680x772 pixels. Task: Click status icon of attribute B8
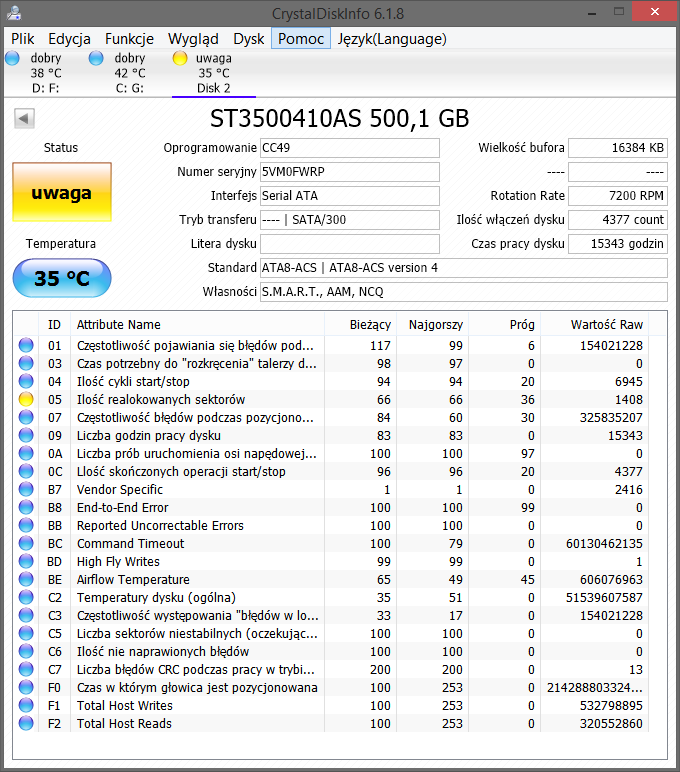[x=26, y=507]
